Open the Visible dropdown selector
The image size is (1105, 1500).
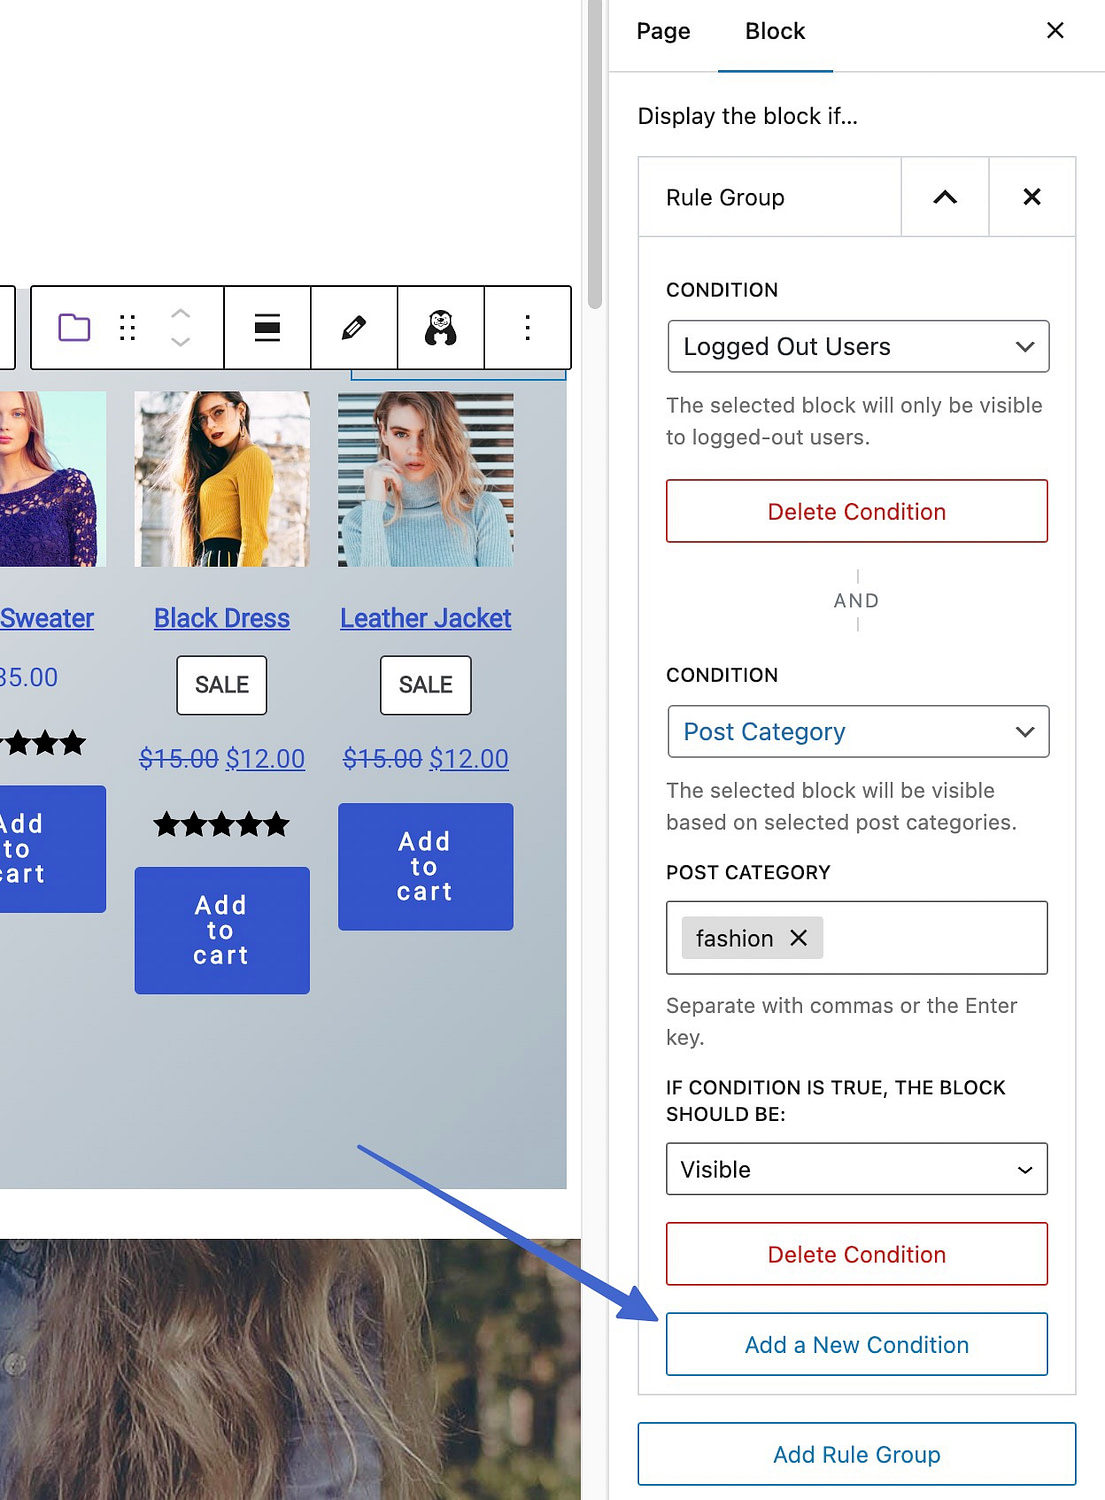tap(857, 1169)
